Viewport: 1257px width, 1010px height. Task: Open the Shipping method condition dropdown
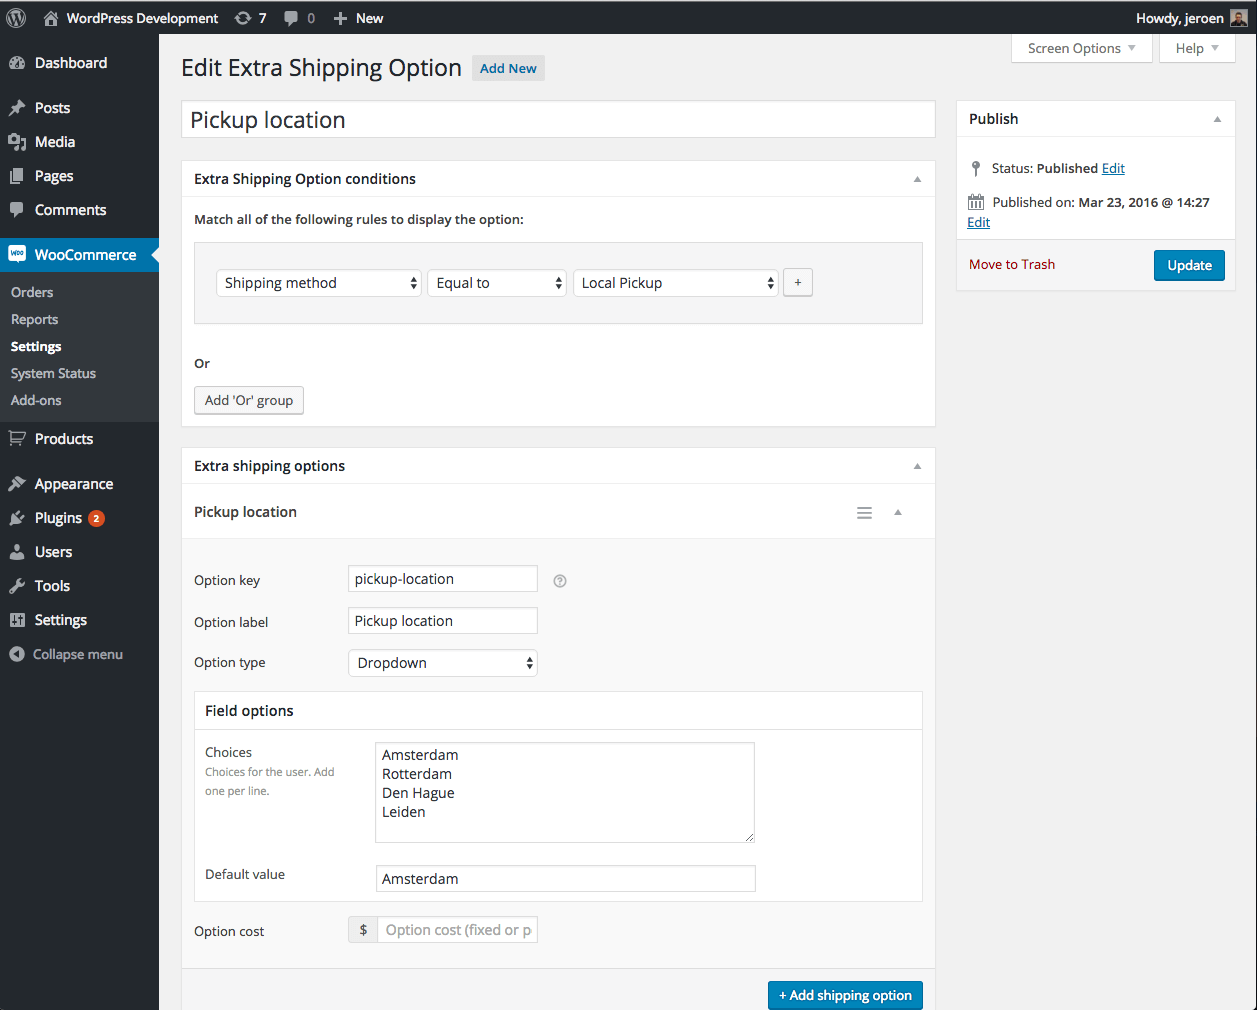click(x=319, y=283)
